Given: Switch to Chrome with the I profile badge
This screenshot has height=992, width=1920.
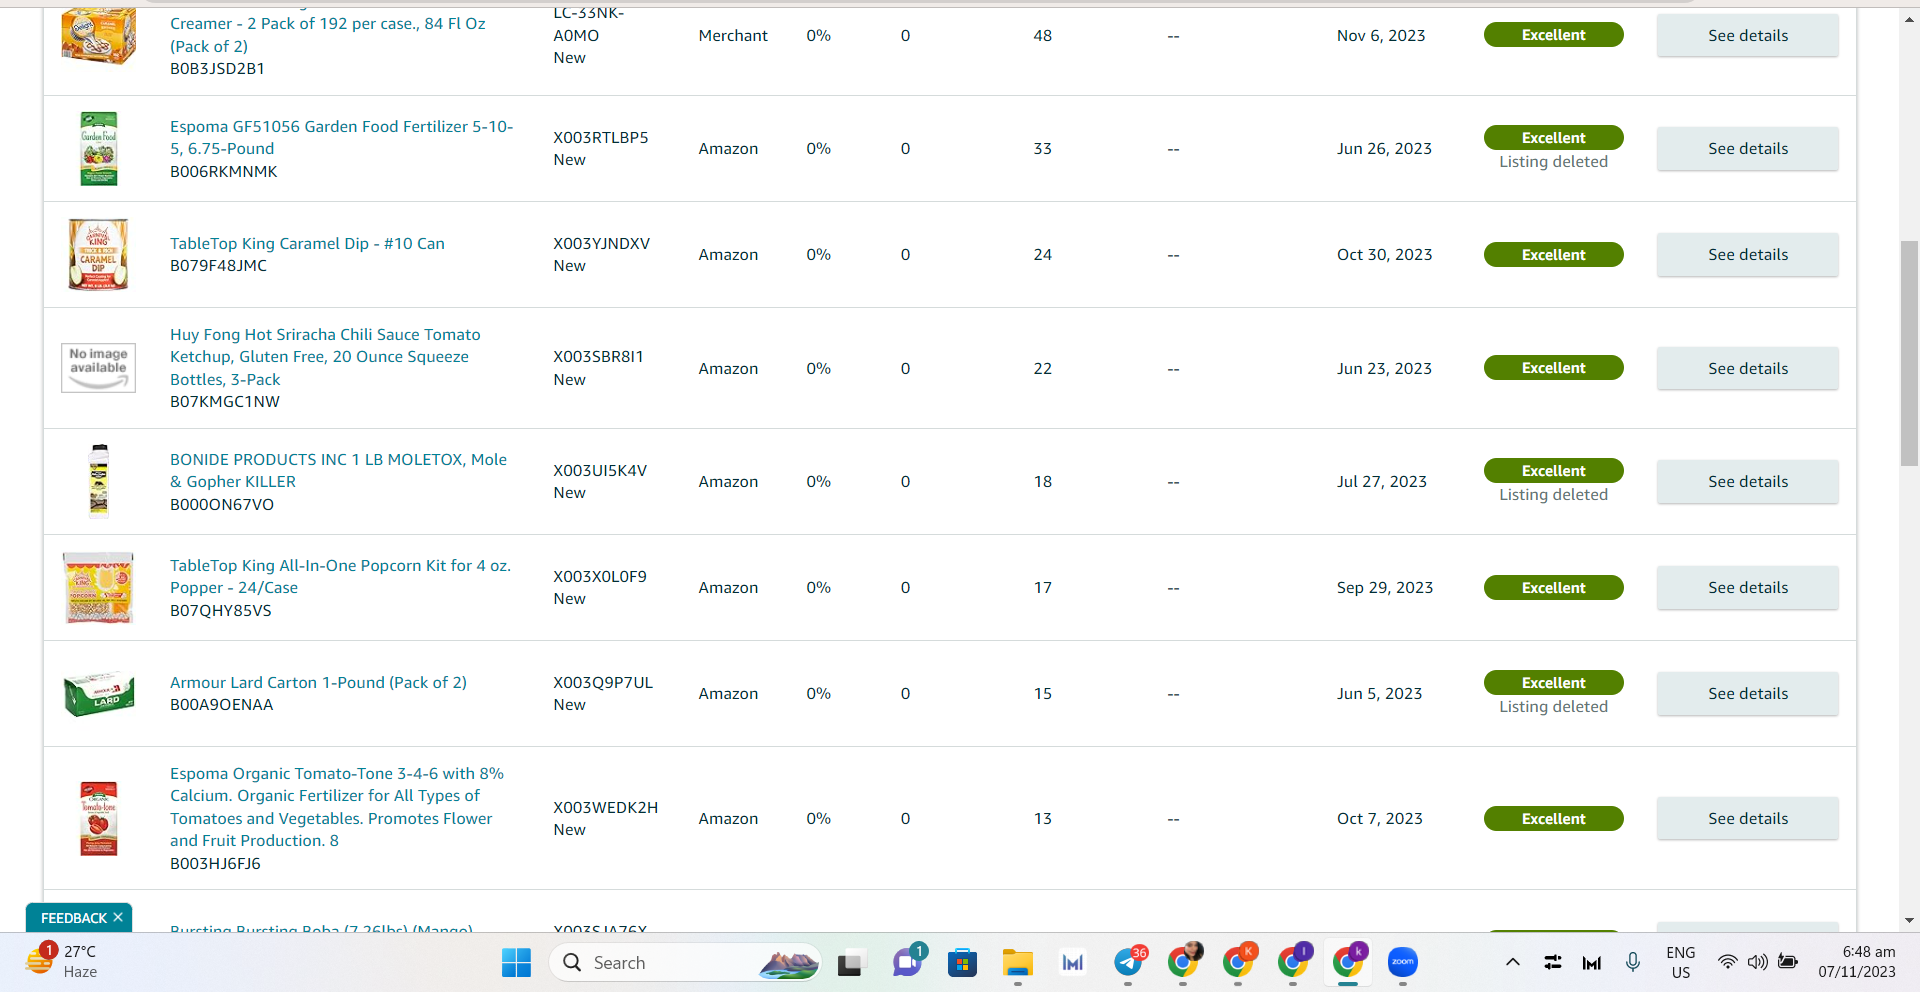Looking at the screenshot, I should click(x=1293, y=963).
